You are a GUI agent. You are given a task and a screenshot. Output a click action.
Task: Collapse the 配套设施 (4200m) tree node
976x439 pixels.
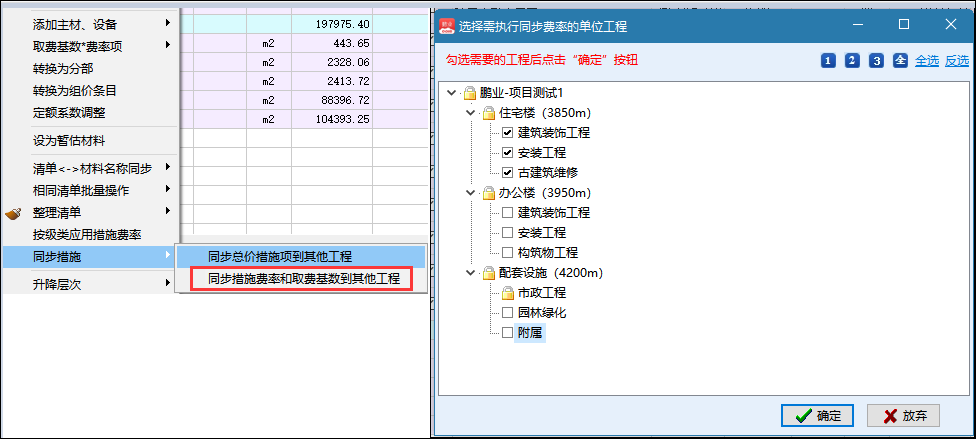point(471,273)
